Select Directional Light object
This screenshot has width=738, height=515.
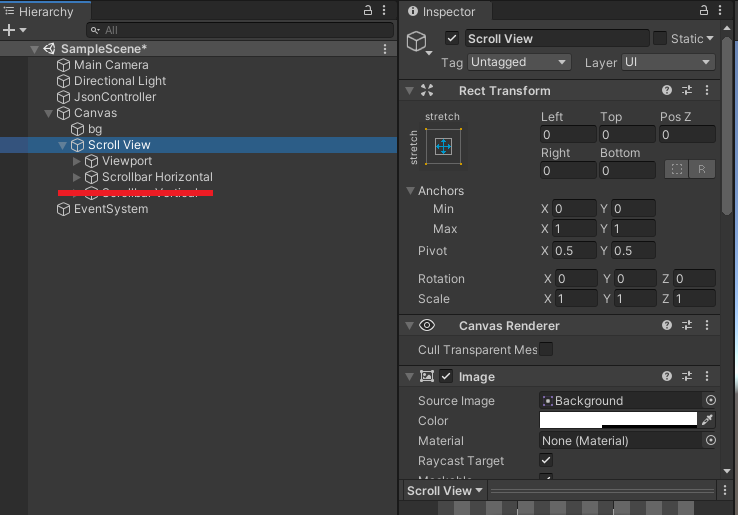[x=120, y=81]
